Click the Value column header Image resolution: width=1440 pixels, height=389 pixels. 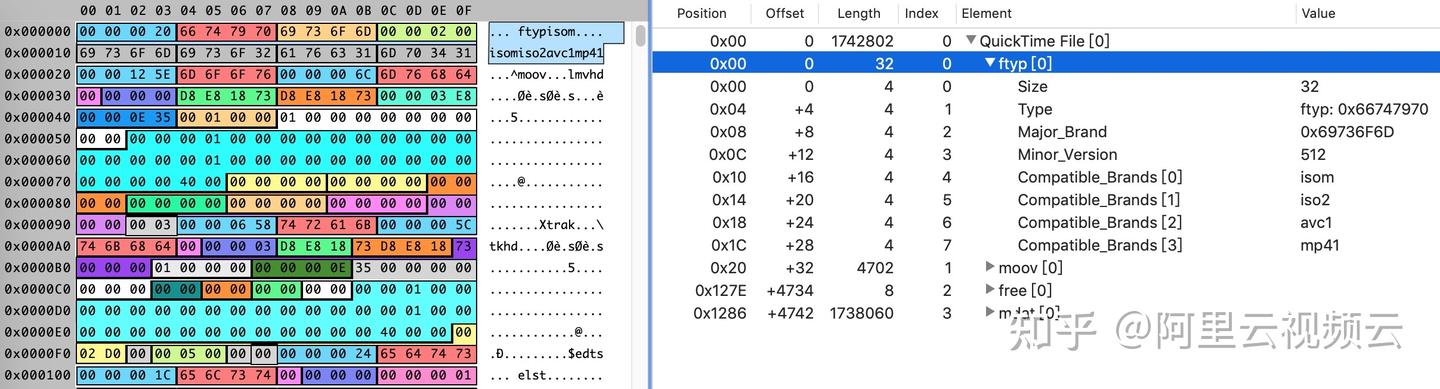click(x=1319, y=13)
